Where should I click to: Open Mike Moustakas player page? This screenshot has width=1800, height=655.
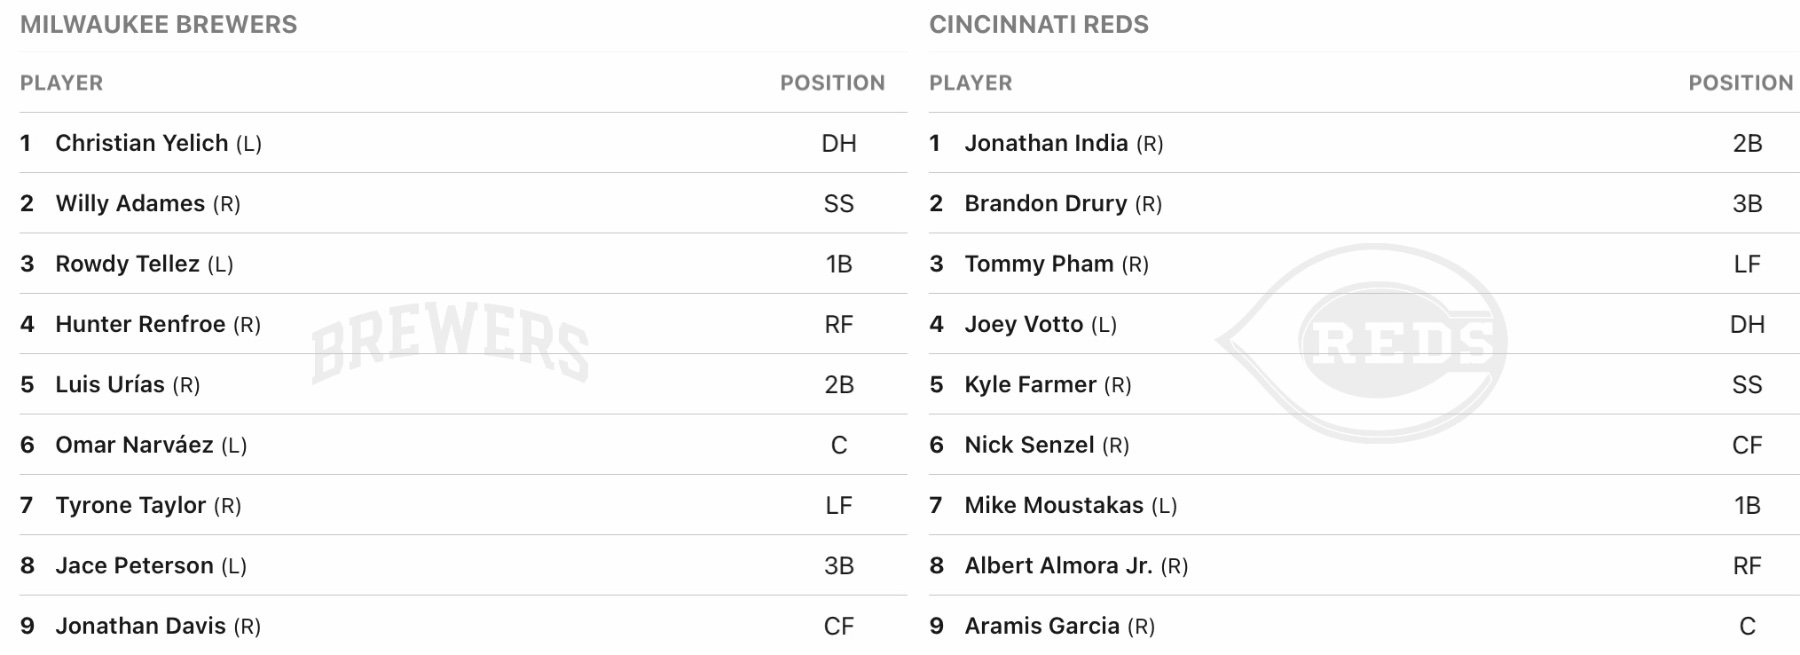click(x=1053, y=505)
